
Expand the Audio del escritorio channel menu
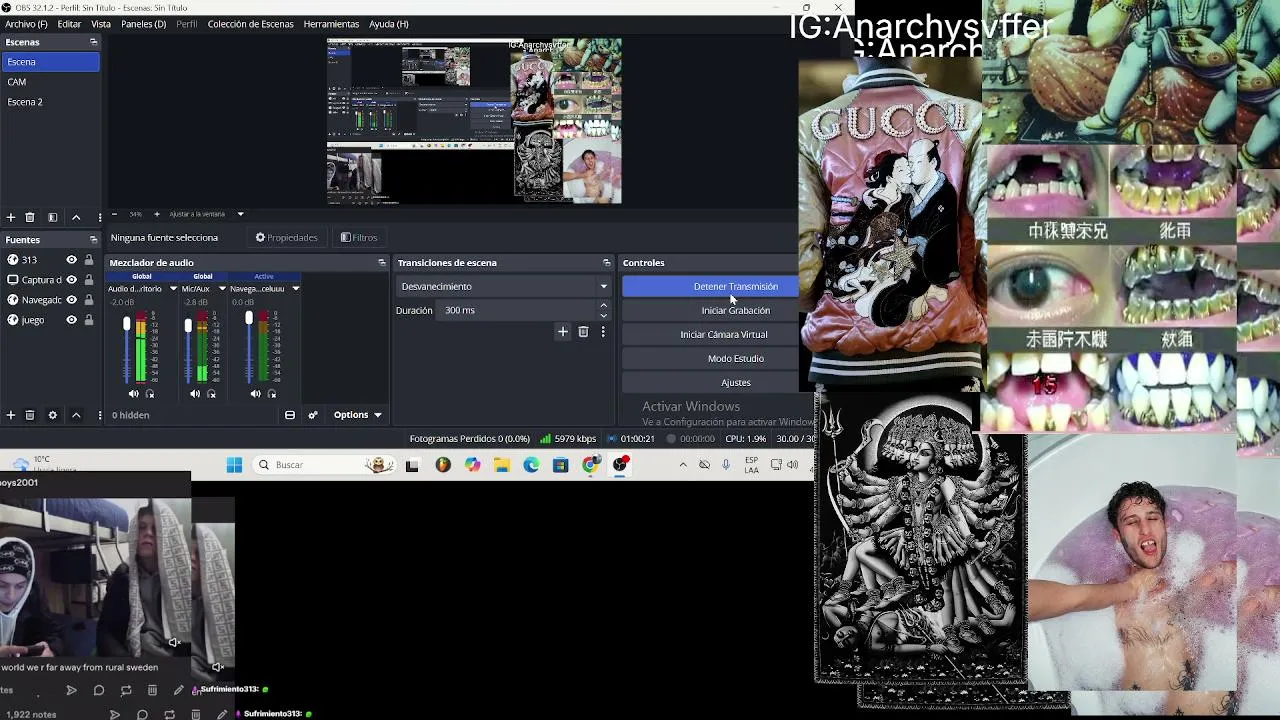point(173,289)
